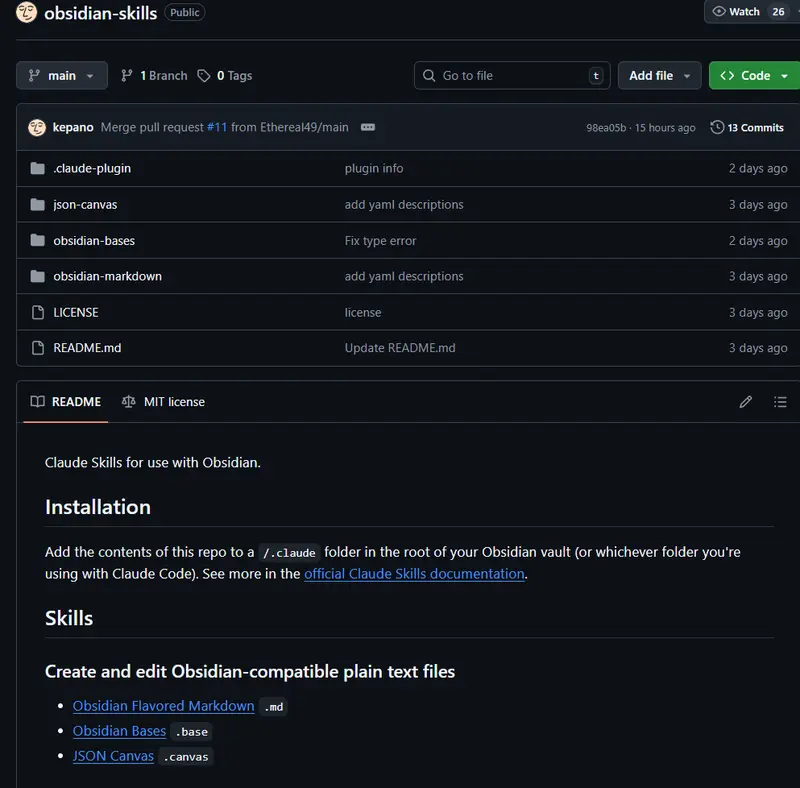Edit the README using the pencil icon
Screen dimensions: 800x788
[x=745, y=401]
